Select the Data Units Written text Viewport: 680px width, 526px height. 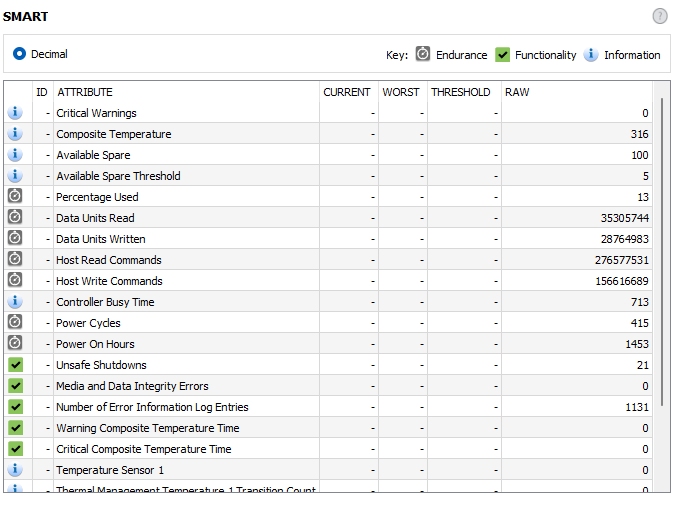pyautogui.click(x=101, y=239)
